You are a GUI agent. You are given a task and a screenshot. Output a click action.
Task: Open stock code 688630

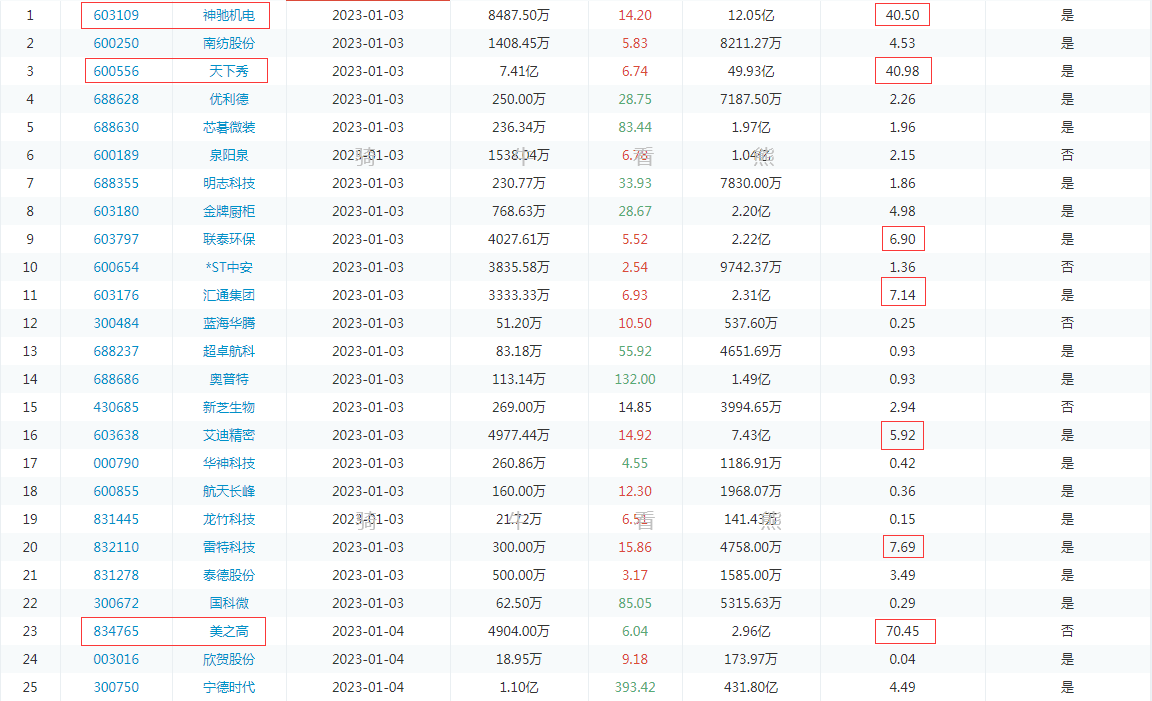116,127
